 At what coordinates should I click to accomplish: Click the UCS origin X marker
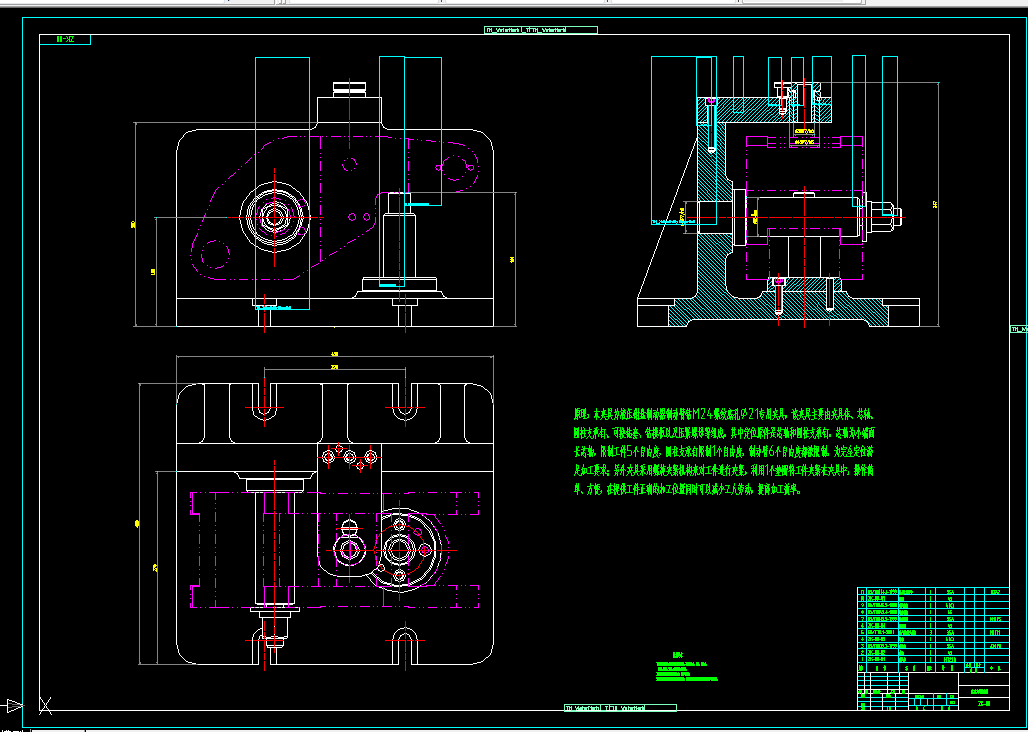[x=45, y=706]
